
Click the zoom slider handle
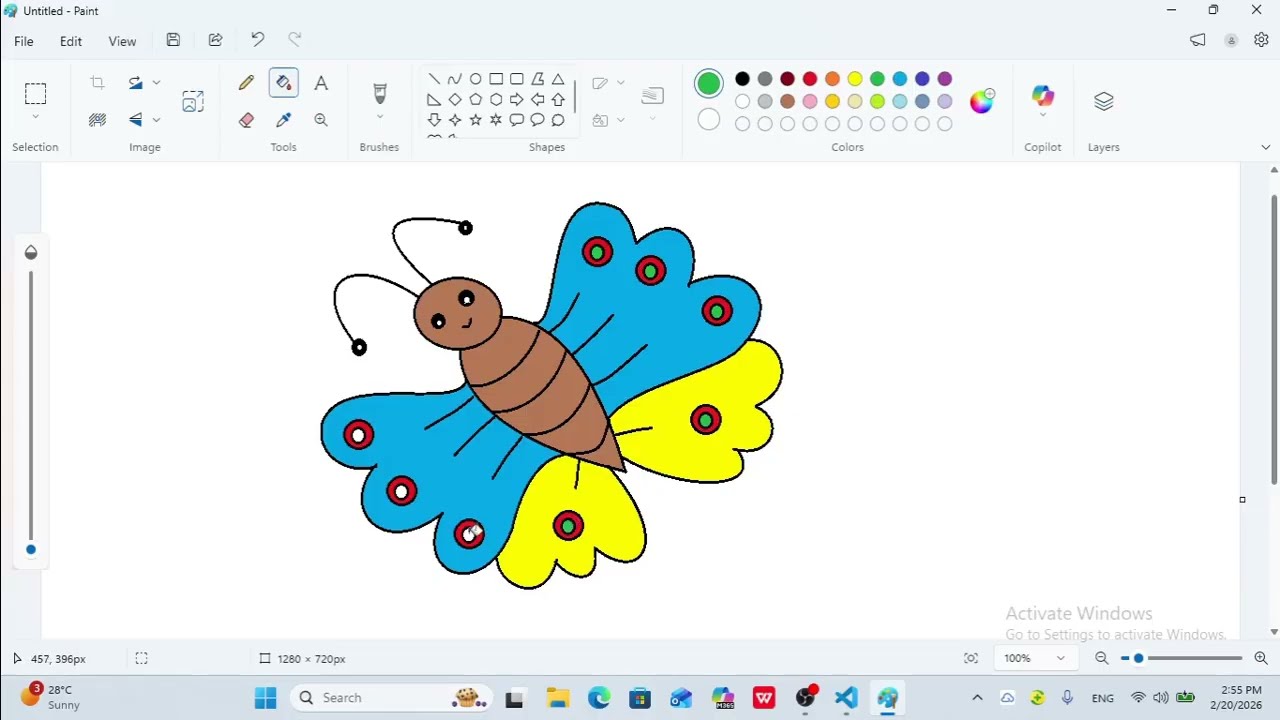tap(1138, 658)
